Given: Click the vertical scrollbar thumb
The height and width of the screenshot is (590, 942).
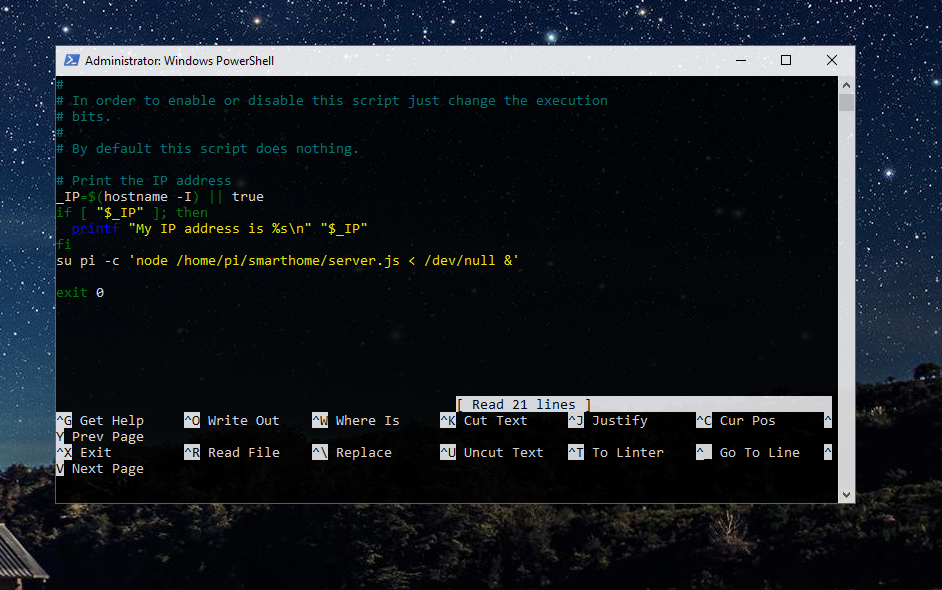Looking at the screenshot, I should 847,103.
